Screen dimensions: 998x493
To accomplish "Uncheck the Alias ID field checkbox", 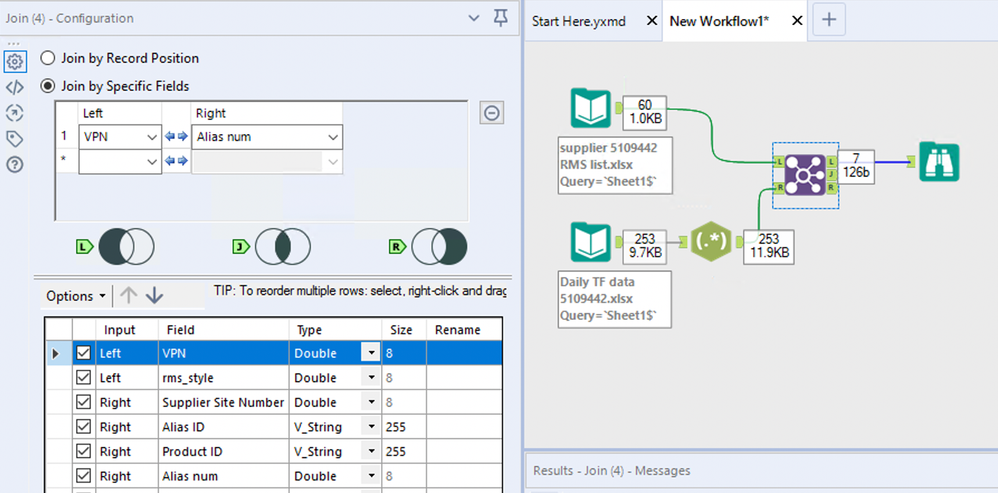I will click(x=83, y=427).
